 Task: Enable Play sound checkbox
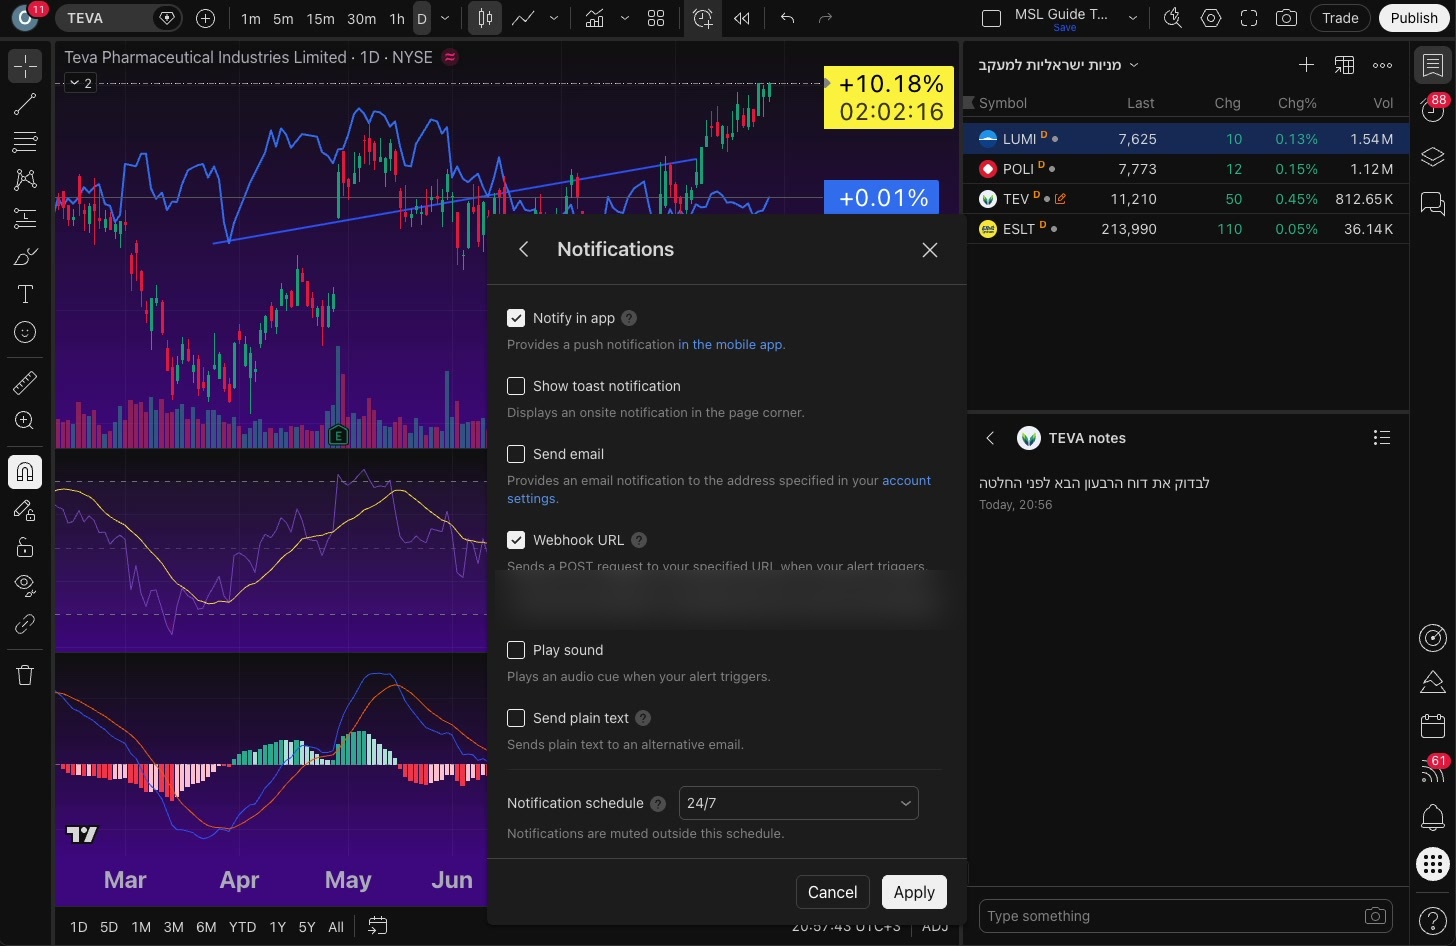coord(516,650)
